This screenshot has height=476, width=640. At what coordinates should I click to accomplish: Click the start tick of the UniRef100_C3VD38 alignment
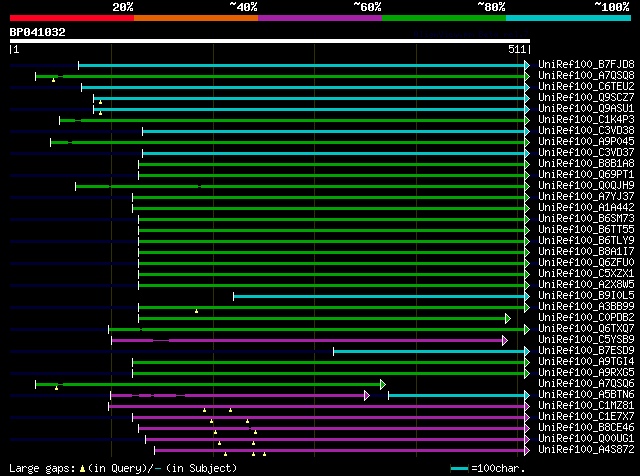pos(142,131)
